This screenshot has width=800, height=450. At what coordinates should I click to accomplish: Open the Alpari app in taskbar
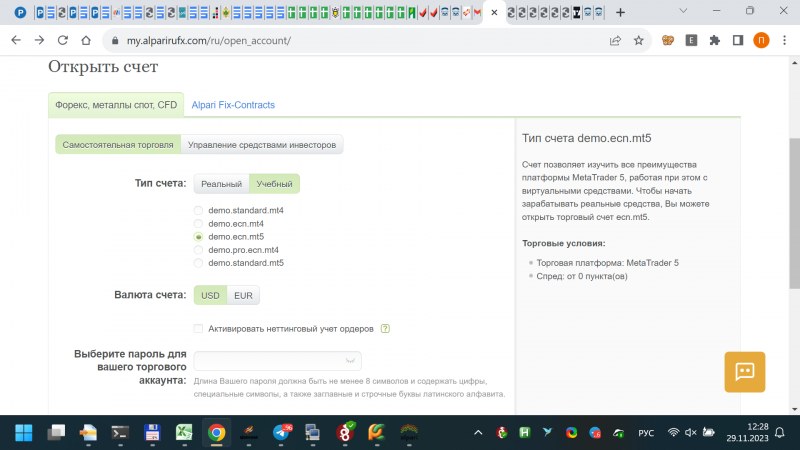pos(409,433)
